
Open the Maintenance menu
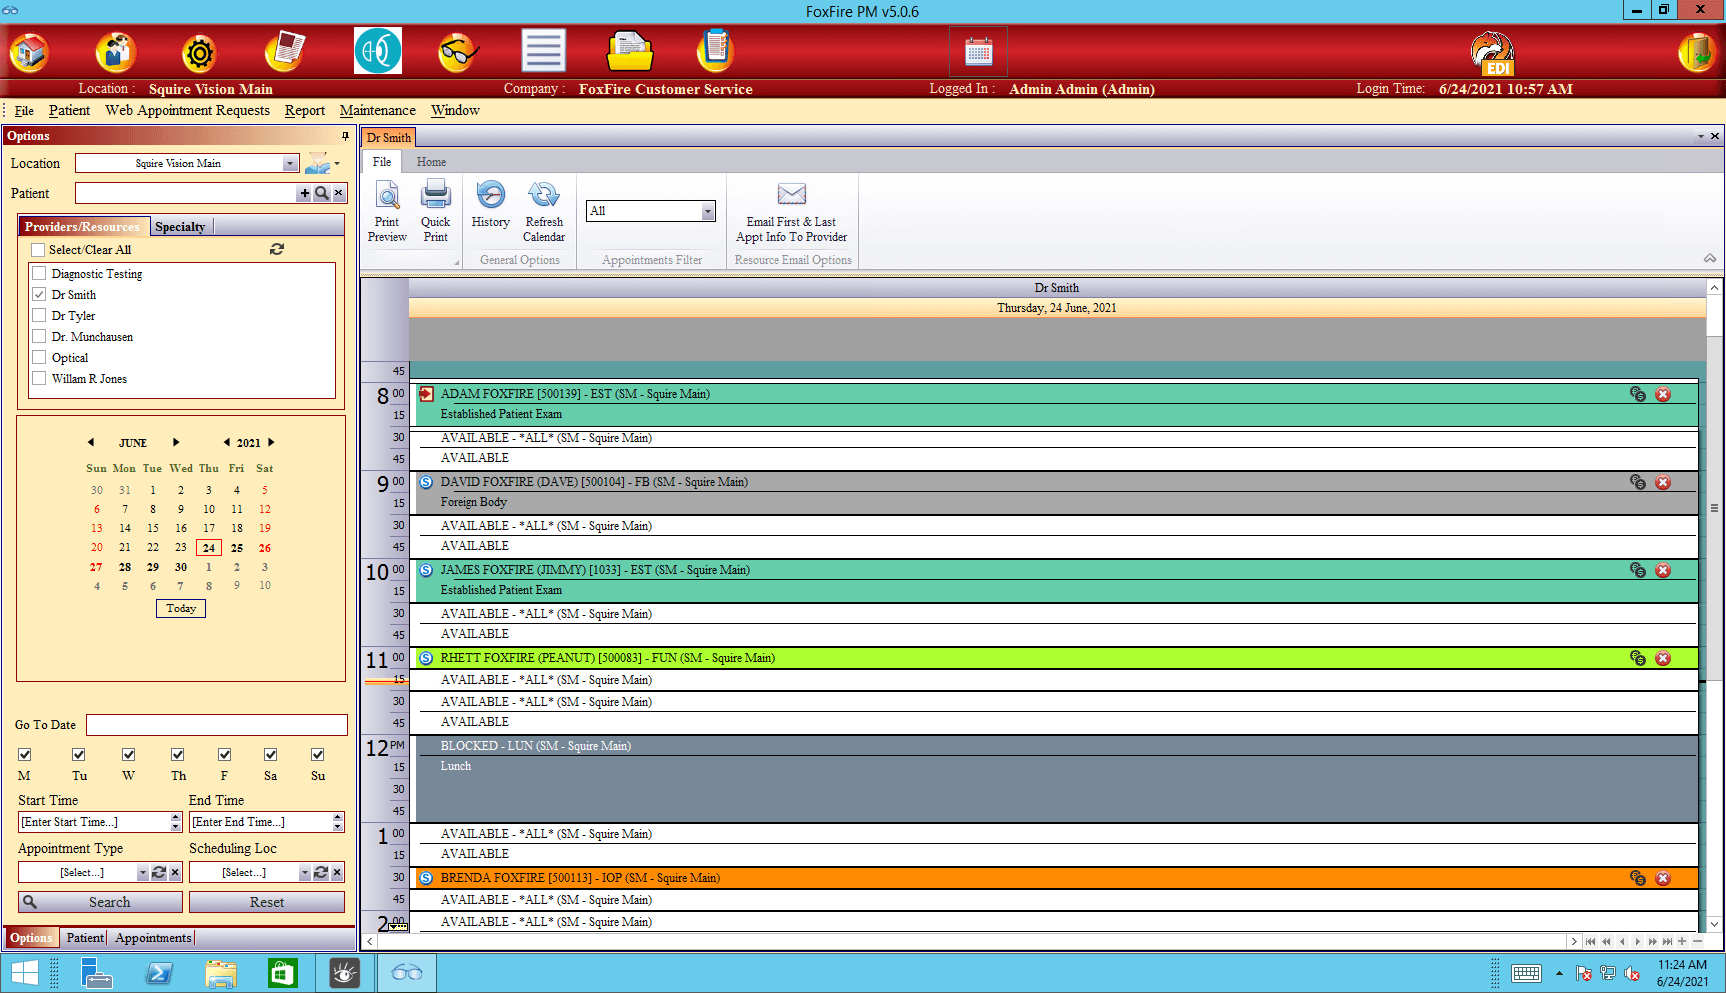377,111
